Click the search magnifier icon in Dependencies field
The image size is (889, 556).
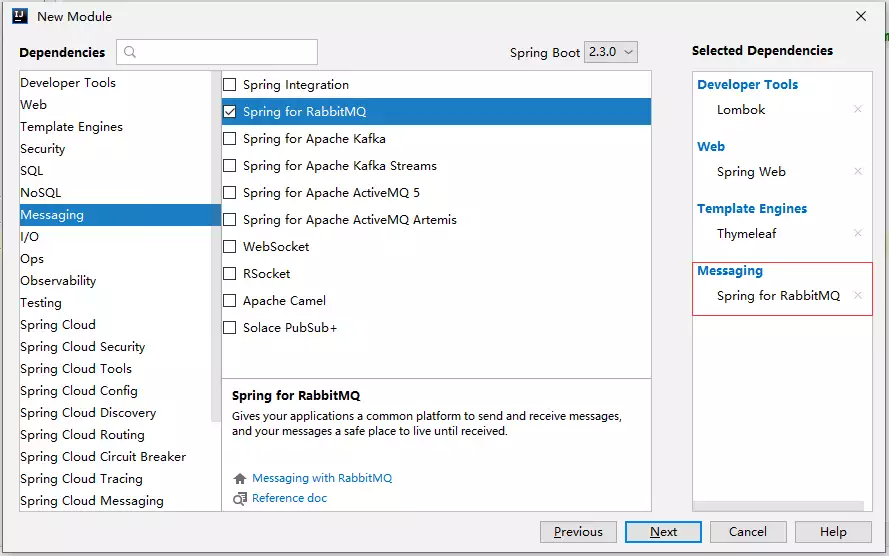[130, 52]
